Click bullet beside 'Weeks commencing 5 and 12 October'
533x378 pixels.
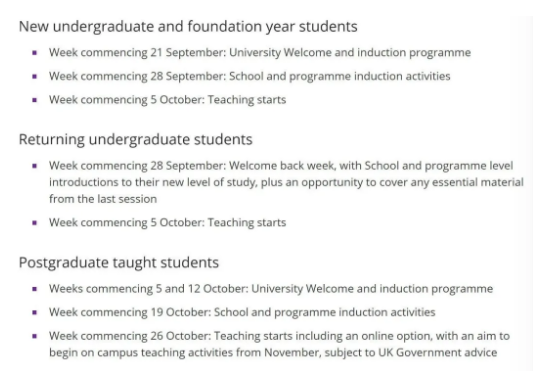pyautogui.click(x=34, y=289)
